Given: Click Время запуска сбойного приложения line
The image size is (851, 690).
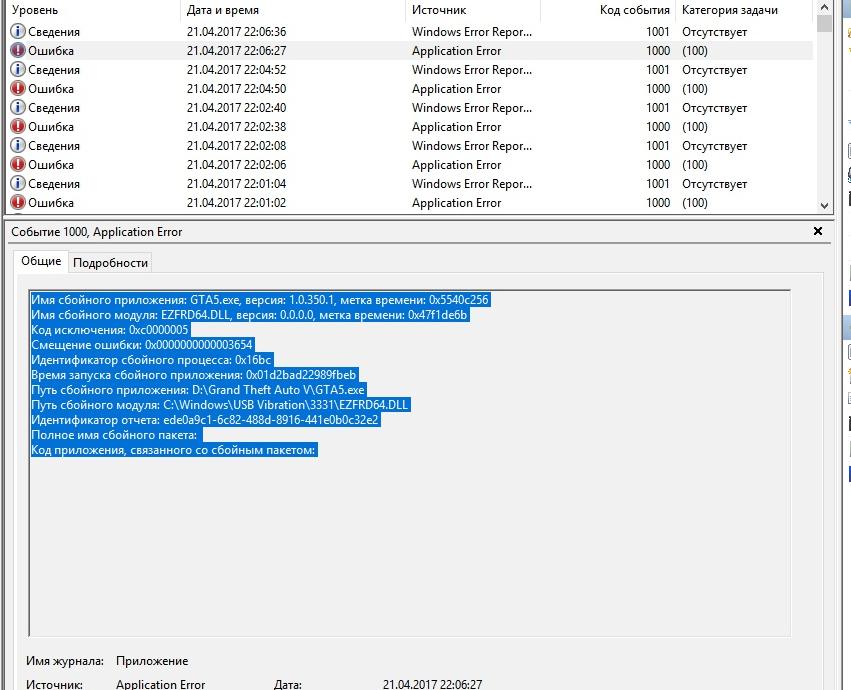Looking at the screenshot, I should click(x=194, y=375).
